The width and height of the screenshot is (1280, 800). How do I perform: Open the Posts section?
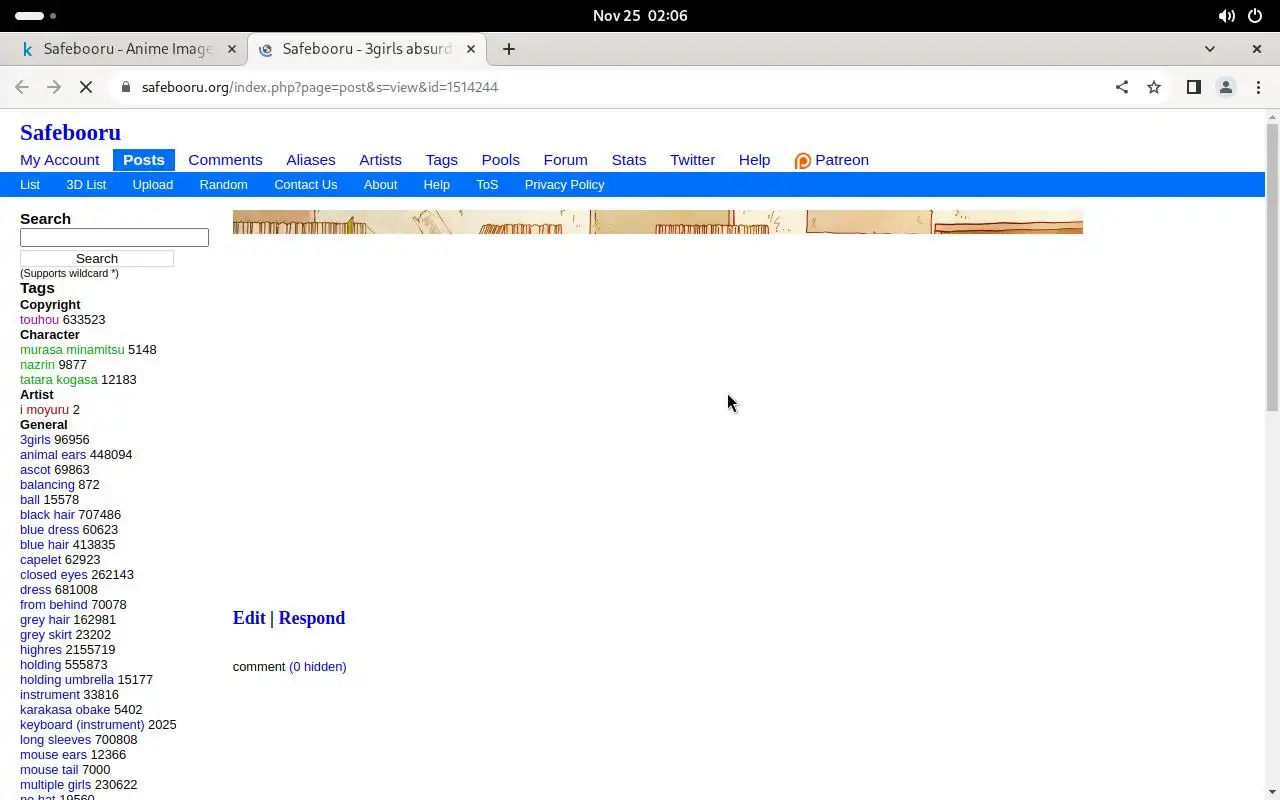[x=144, y=160]
